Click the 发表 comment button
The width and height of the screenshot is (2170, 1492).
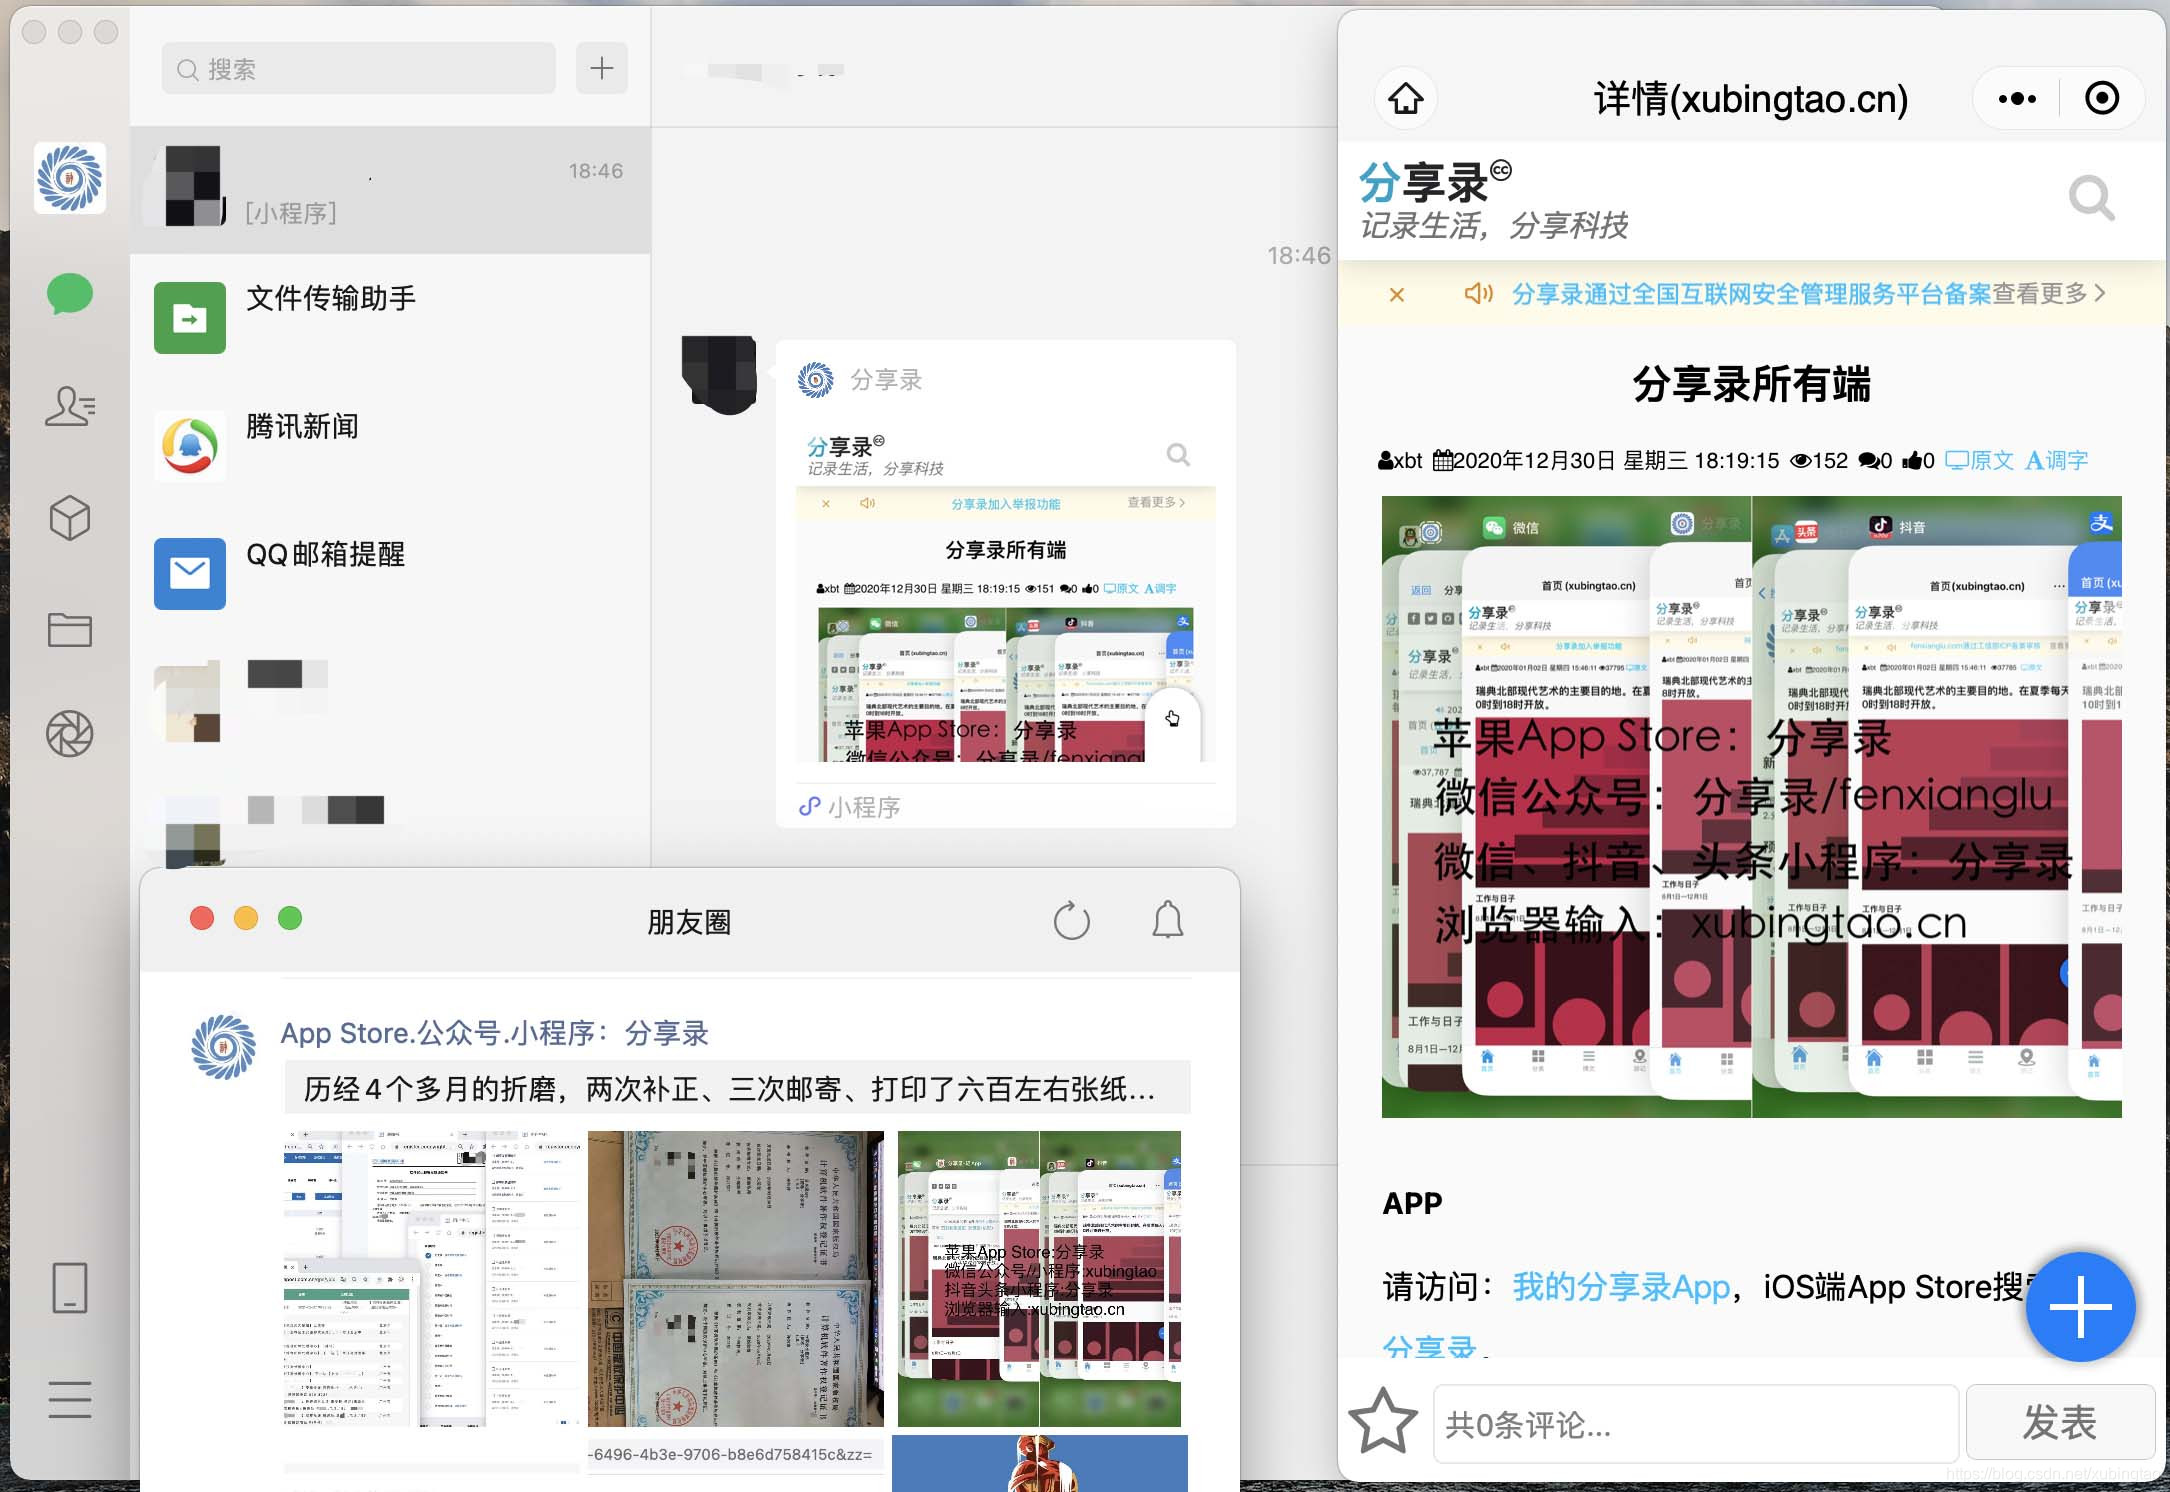pyautogui.click(x=2059, y=1422)
